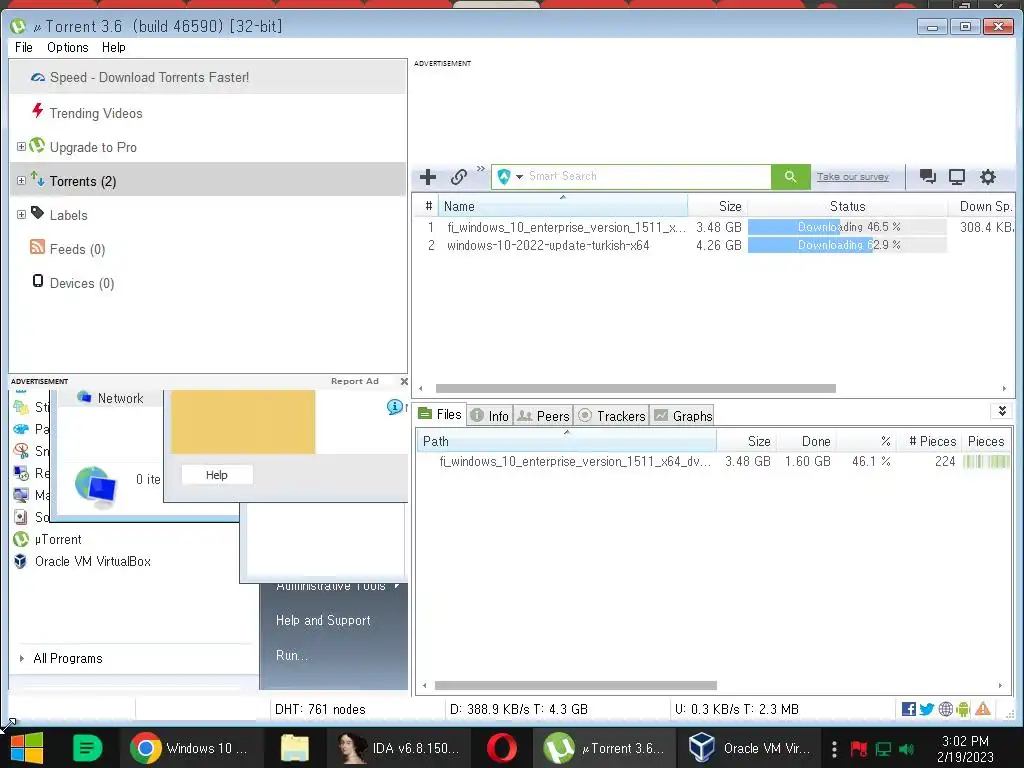Open the Help menu
The width and height of the screenshot is (1024, 768).
point(114,47)
